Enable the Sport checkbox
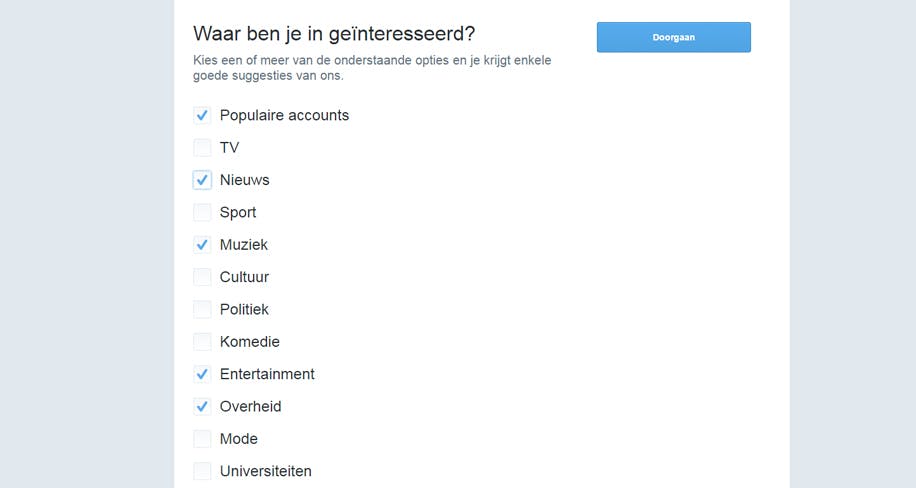This screenshot has height=488, width=916. 202,212
